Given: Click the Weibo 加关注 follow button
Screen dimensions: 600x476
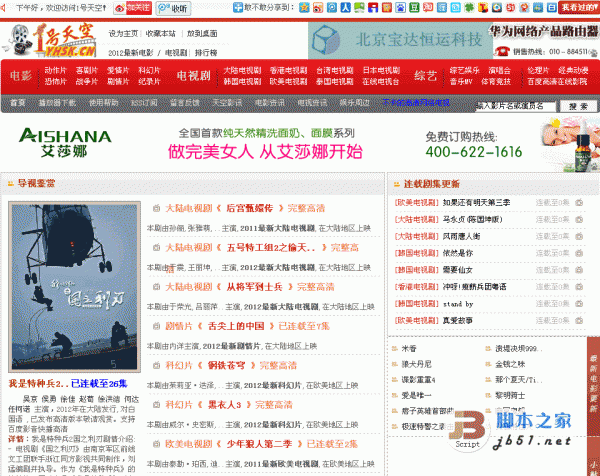Looking at the screenshot, I should [133, 8].
